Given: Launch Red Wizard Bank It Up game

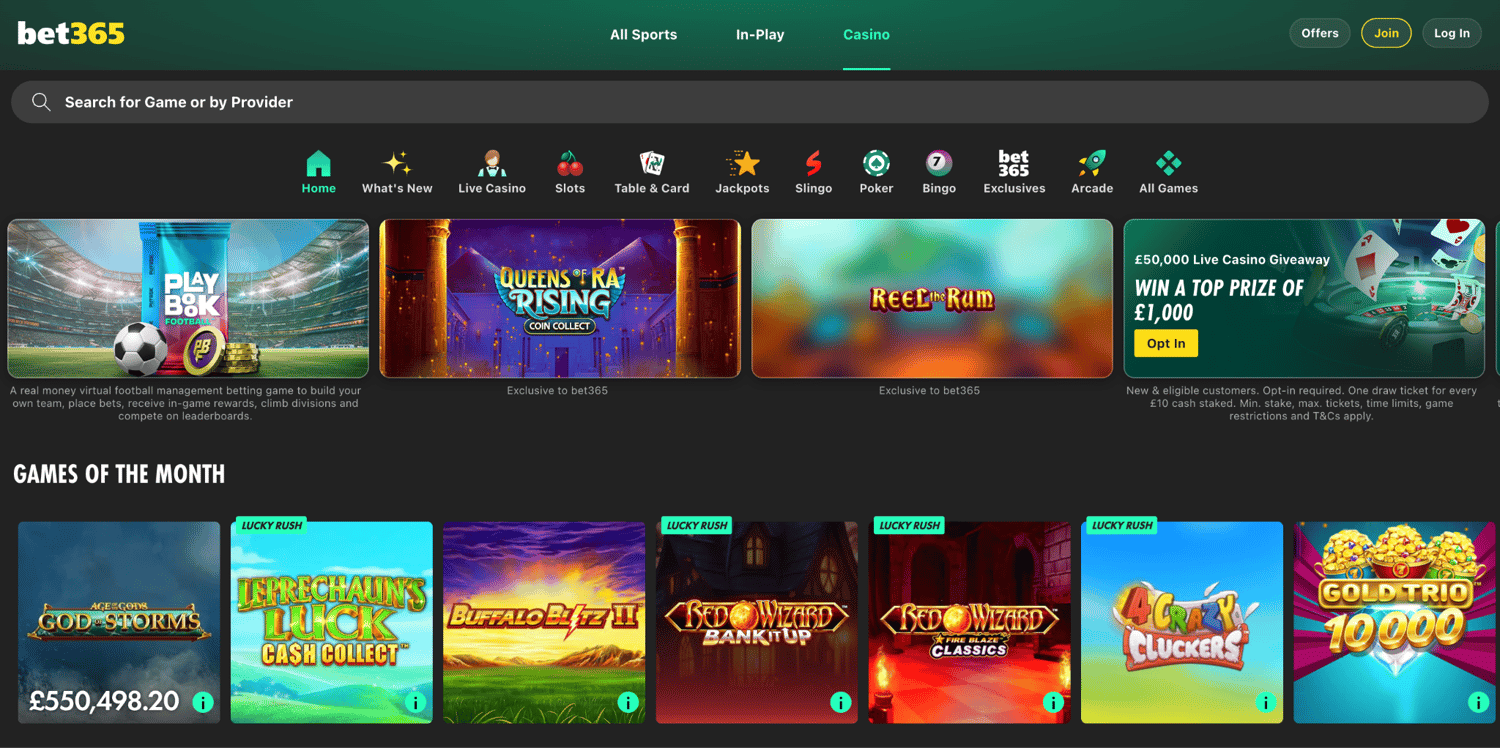Looking at the screenshot, I should pos(757,622).
